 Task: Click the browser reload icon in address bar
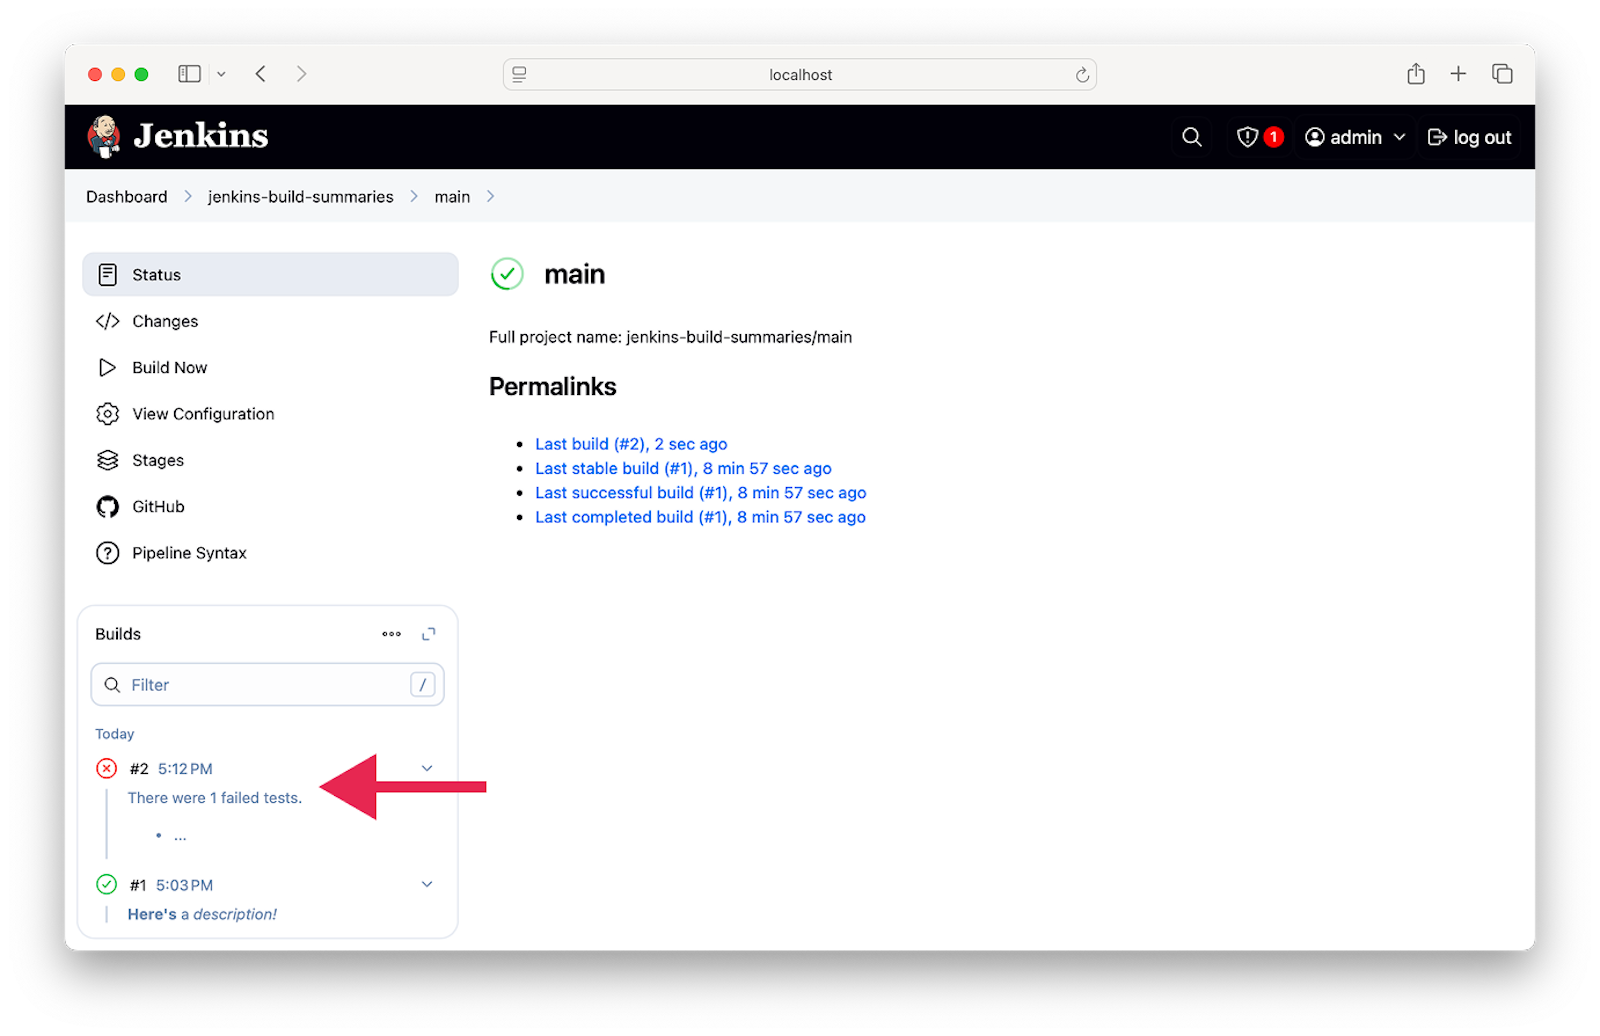[1082, 74]
